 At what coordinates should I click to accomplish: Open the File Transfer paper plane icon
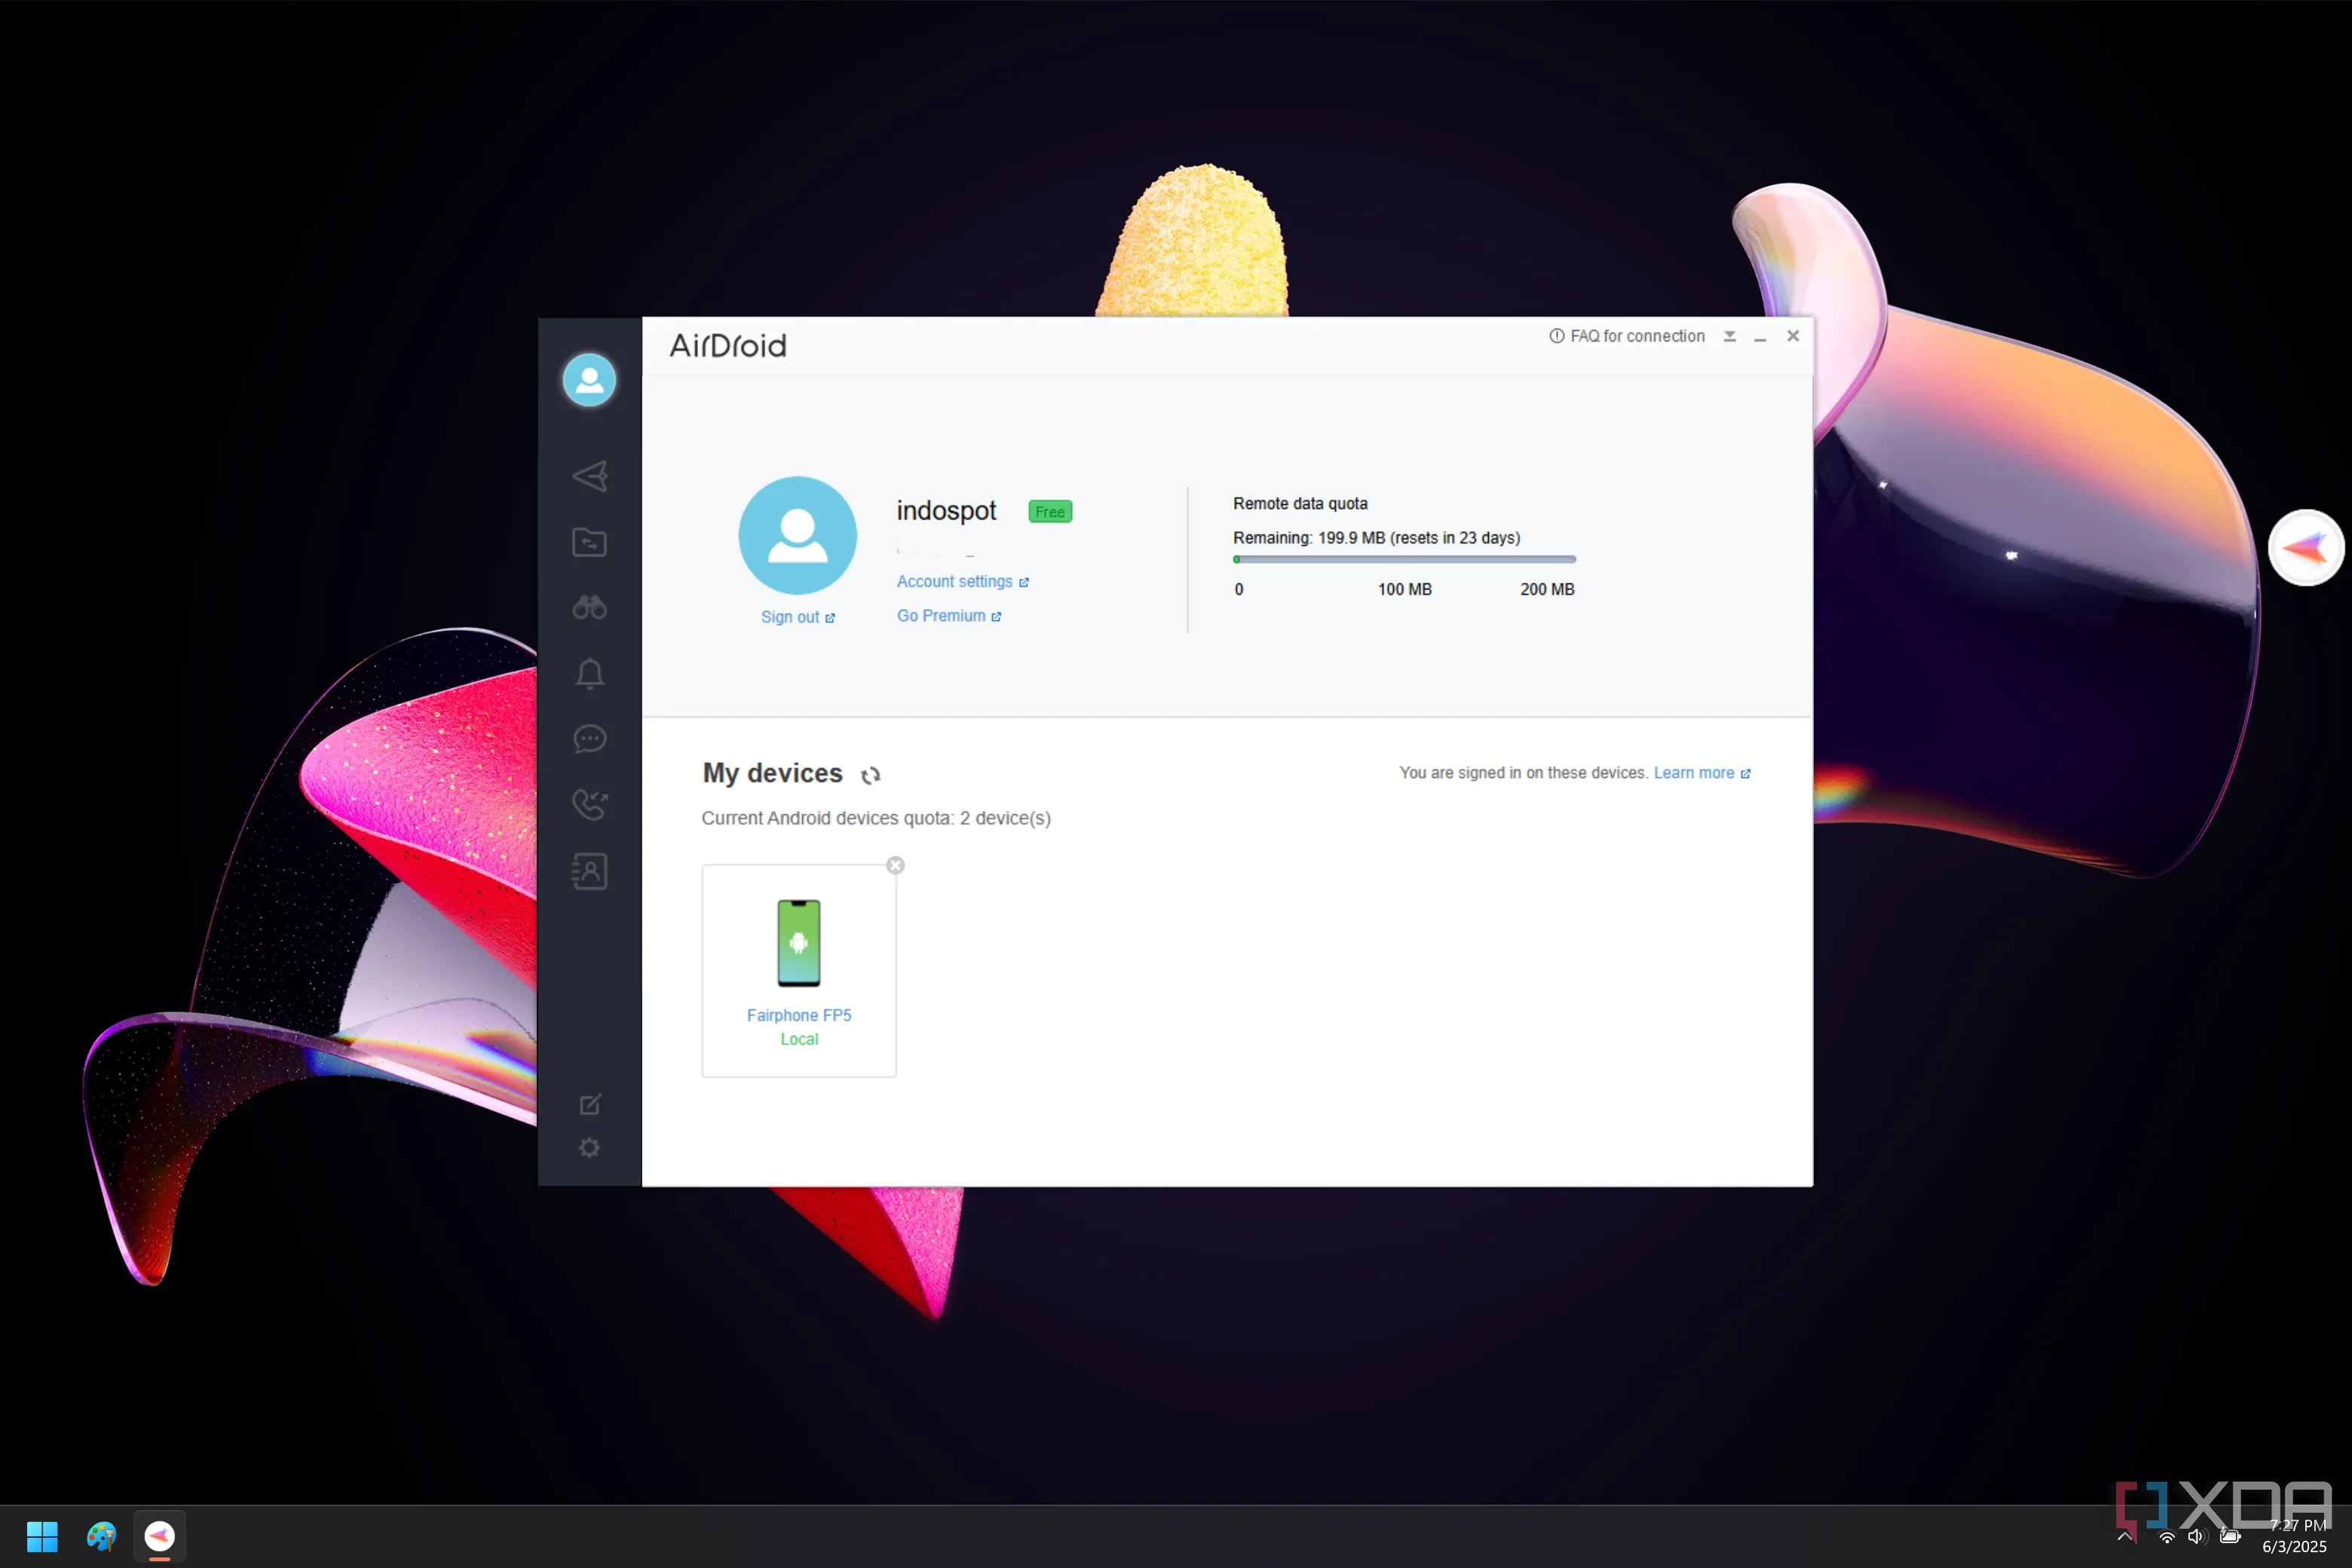pos(590,476)
